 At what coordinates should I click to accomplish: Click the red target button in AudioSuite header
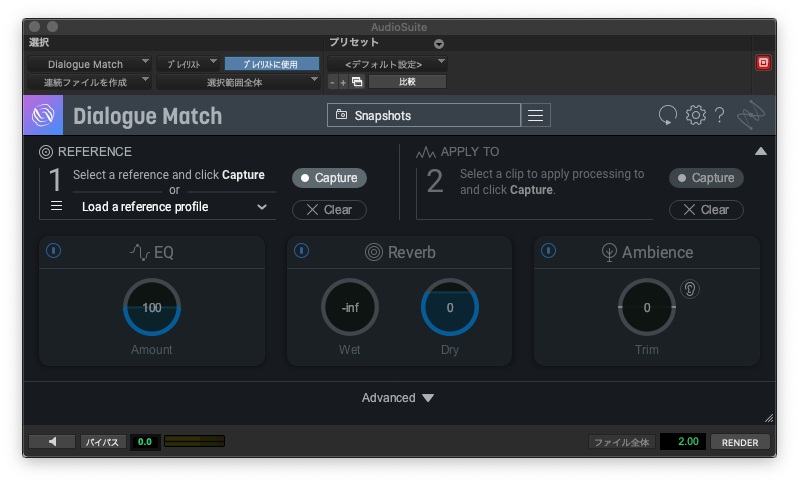763,63
